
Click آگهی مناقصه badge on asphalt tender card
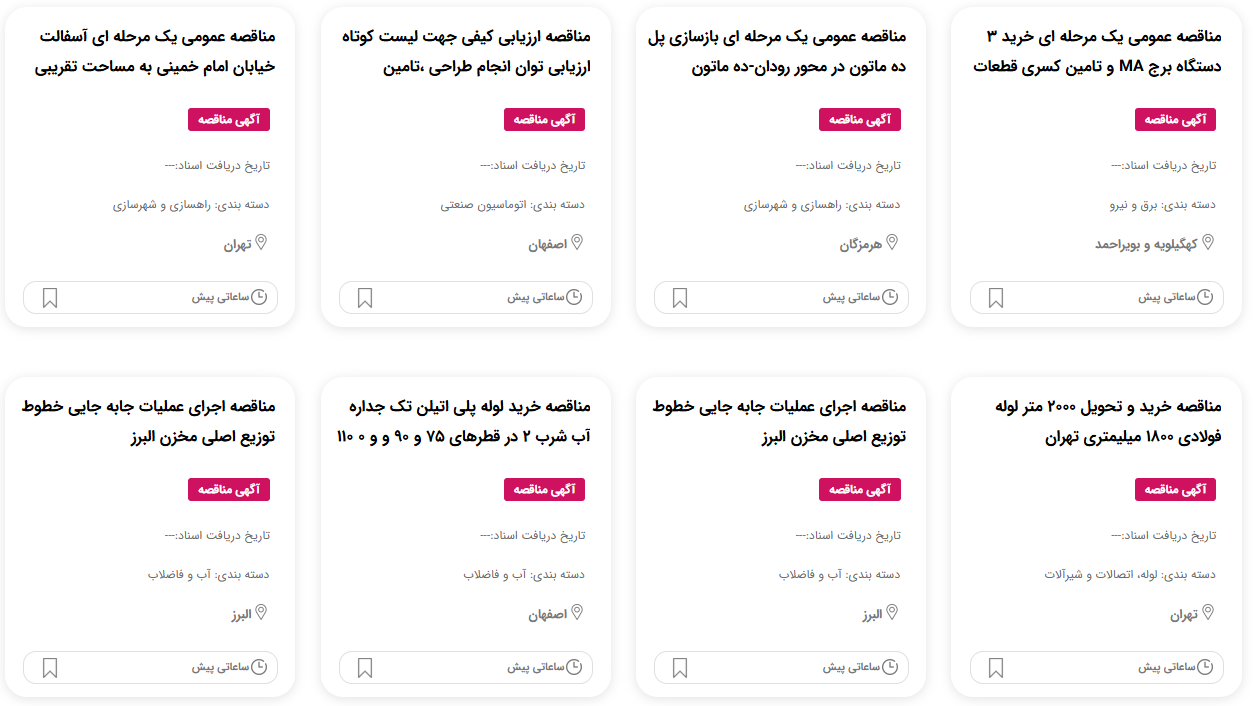pos(229,120)
